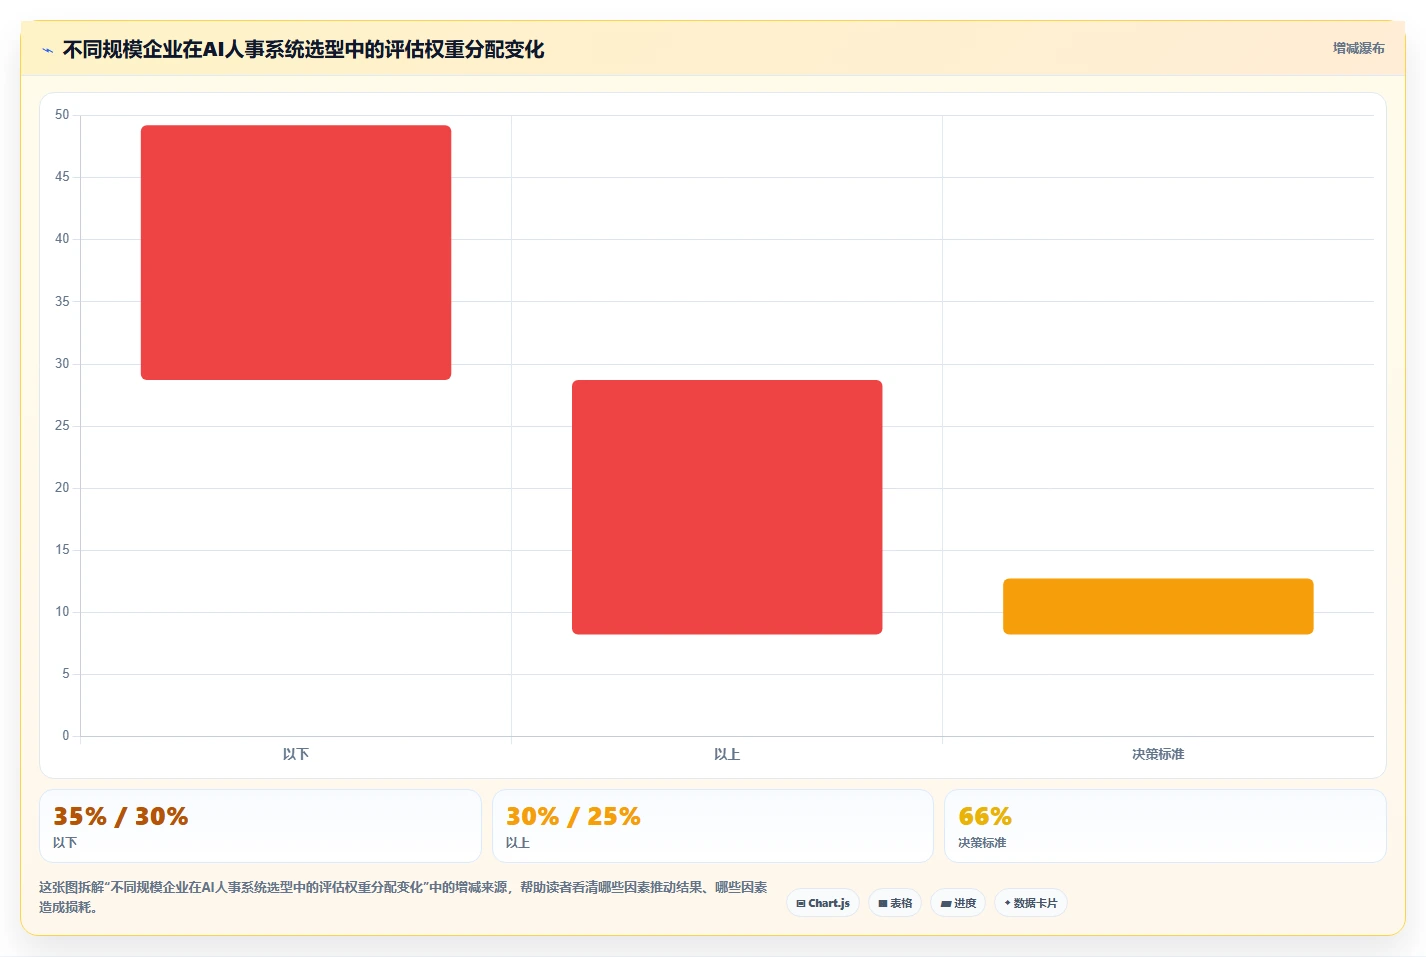This screenshot has width=1426, height=957.
Task: Open the 66% 决策标准 data card
Action: tap(1165, 826)
